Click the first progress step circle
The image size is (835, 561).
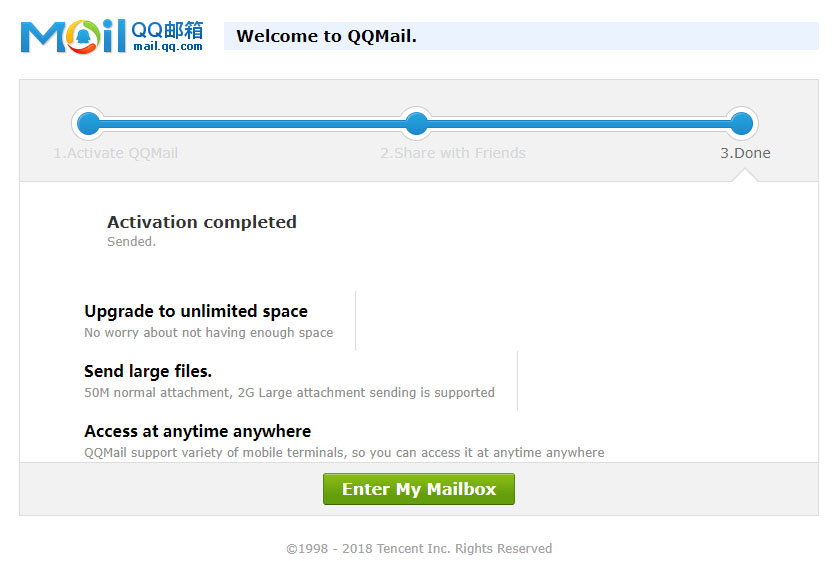89,123
